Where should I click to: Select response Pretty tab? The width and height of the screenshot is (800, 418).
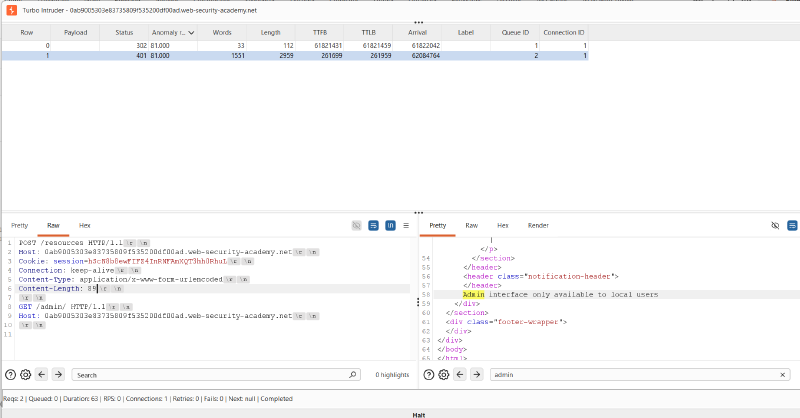pos(437,225)
